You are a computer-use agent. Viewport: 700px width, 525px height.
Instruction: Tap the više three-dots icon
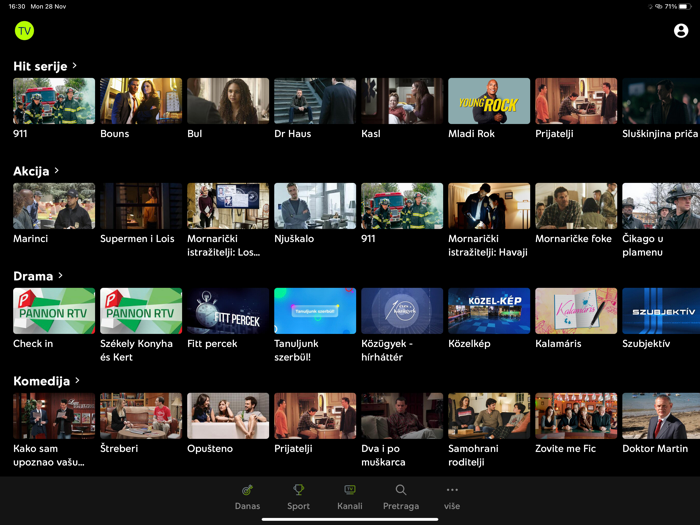pos(452,490)
